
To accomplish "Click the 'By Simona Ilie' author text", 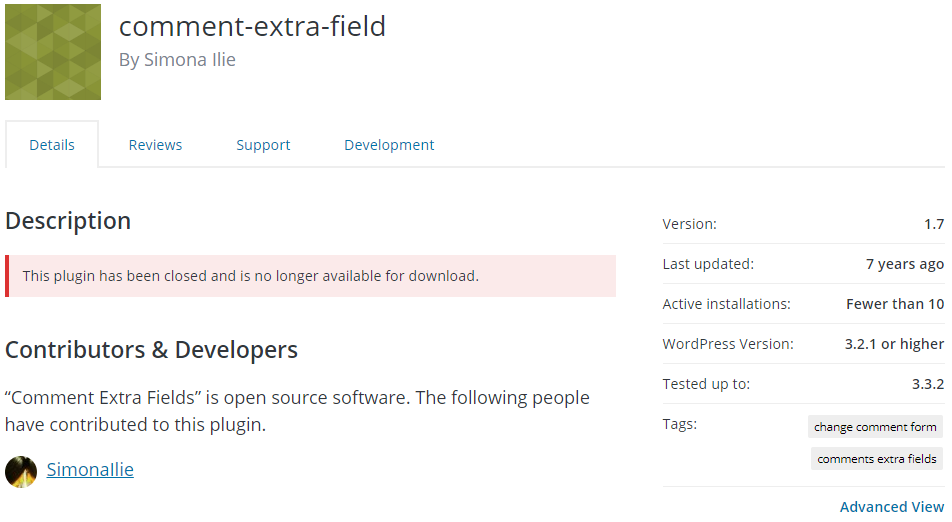I will pyautogui.click(x=177, y=59).
